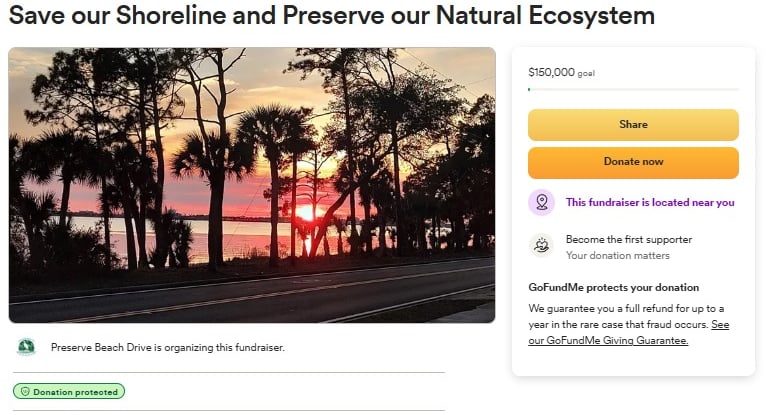Click the fundraiser goal progress bar
Image resolution: width=766 pixels, height=415 pixels.
[633, 90]
